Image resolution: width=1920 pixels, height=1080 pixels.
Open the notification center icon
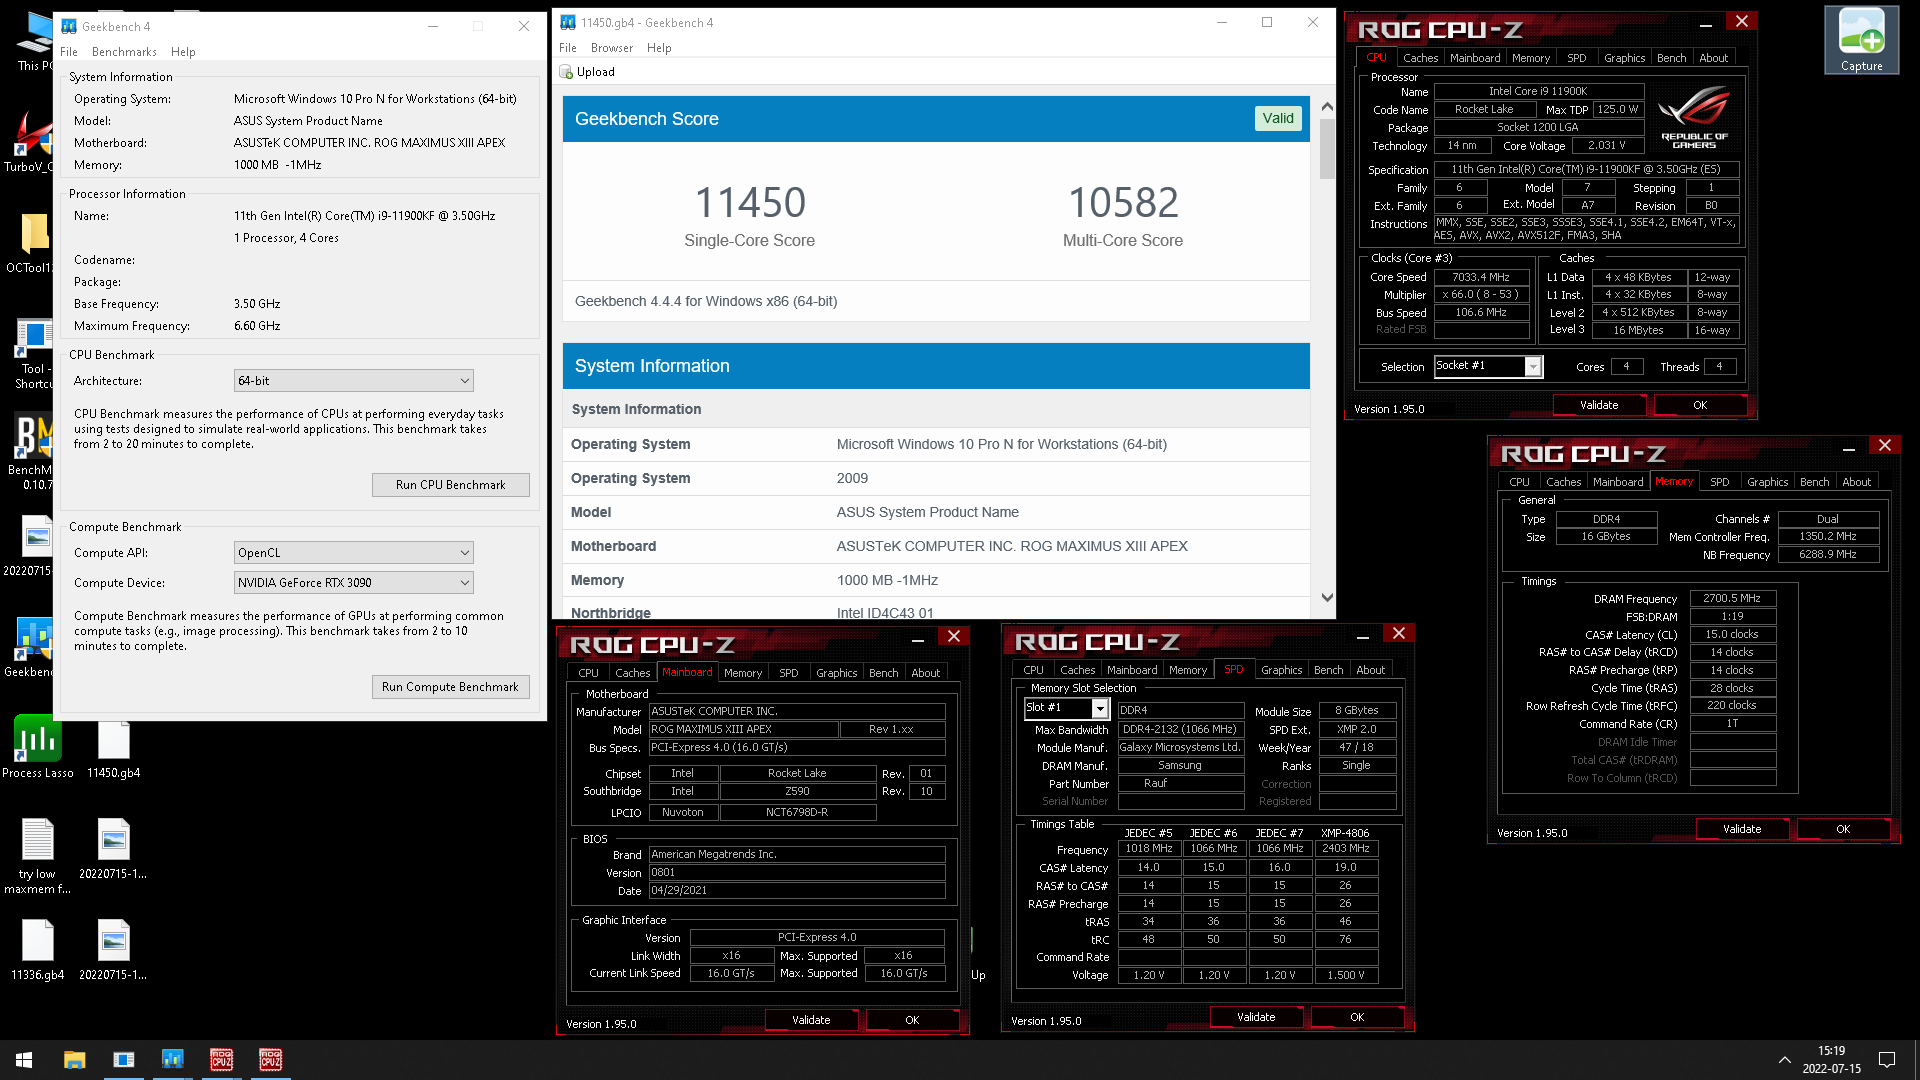[x=1887, y=1060]
